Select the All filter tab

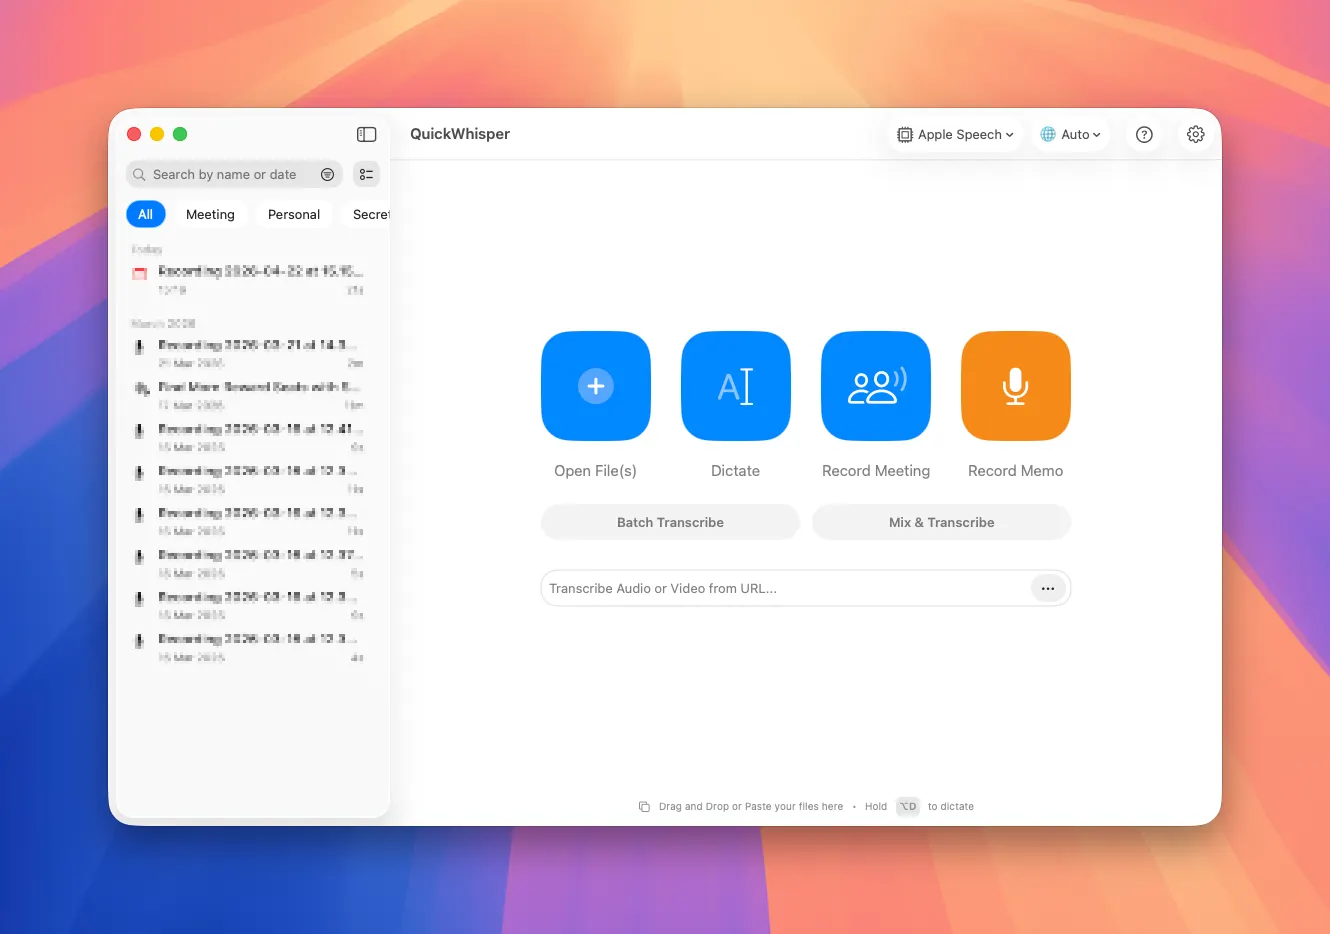coord(146,214)
